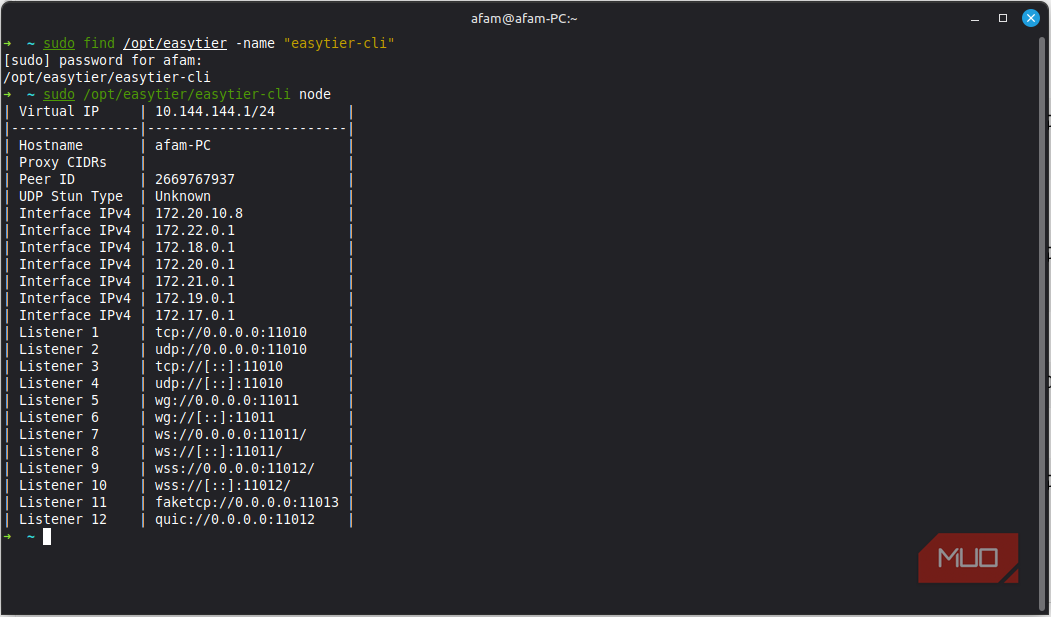Click the output path /opt/easytier/easytier-cli
The height and width of the screenshot is (617, 1051).
coord(107,78)
